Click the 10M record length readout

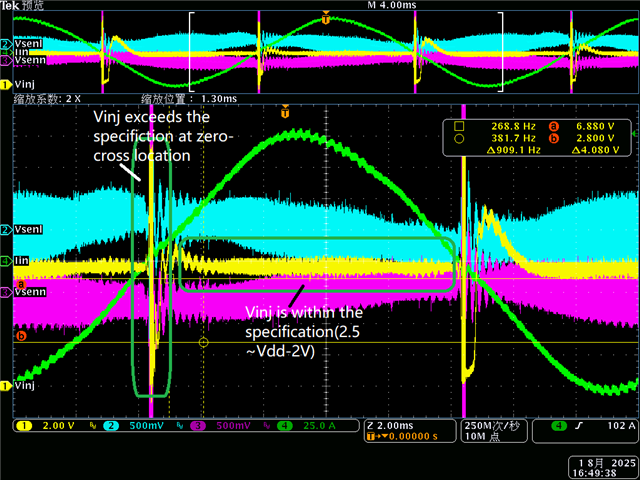point(482,436)
